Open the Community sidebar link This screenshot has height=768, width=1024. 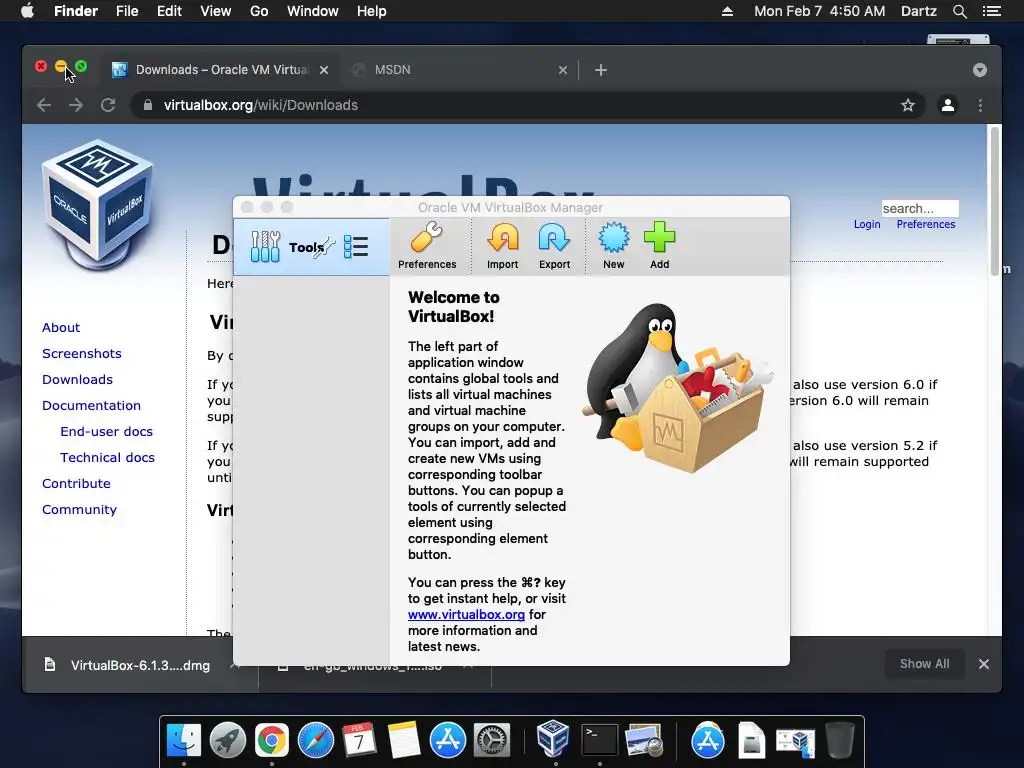coord(79,510)
